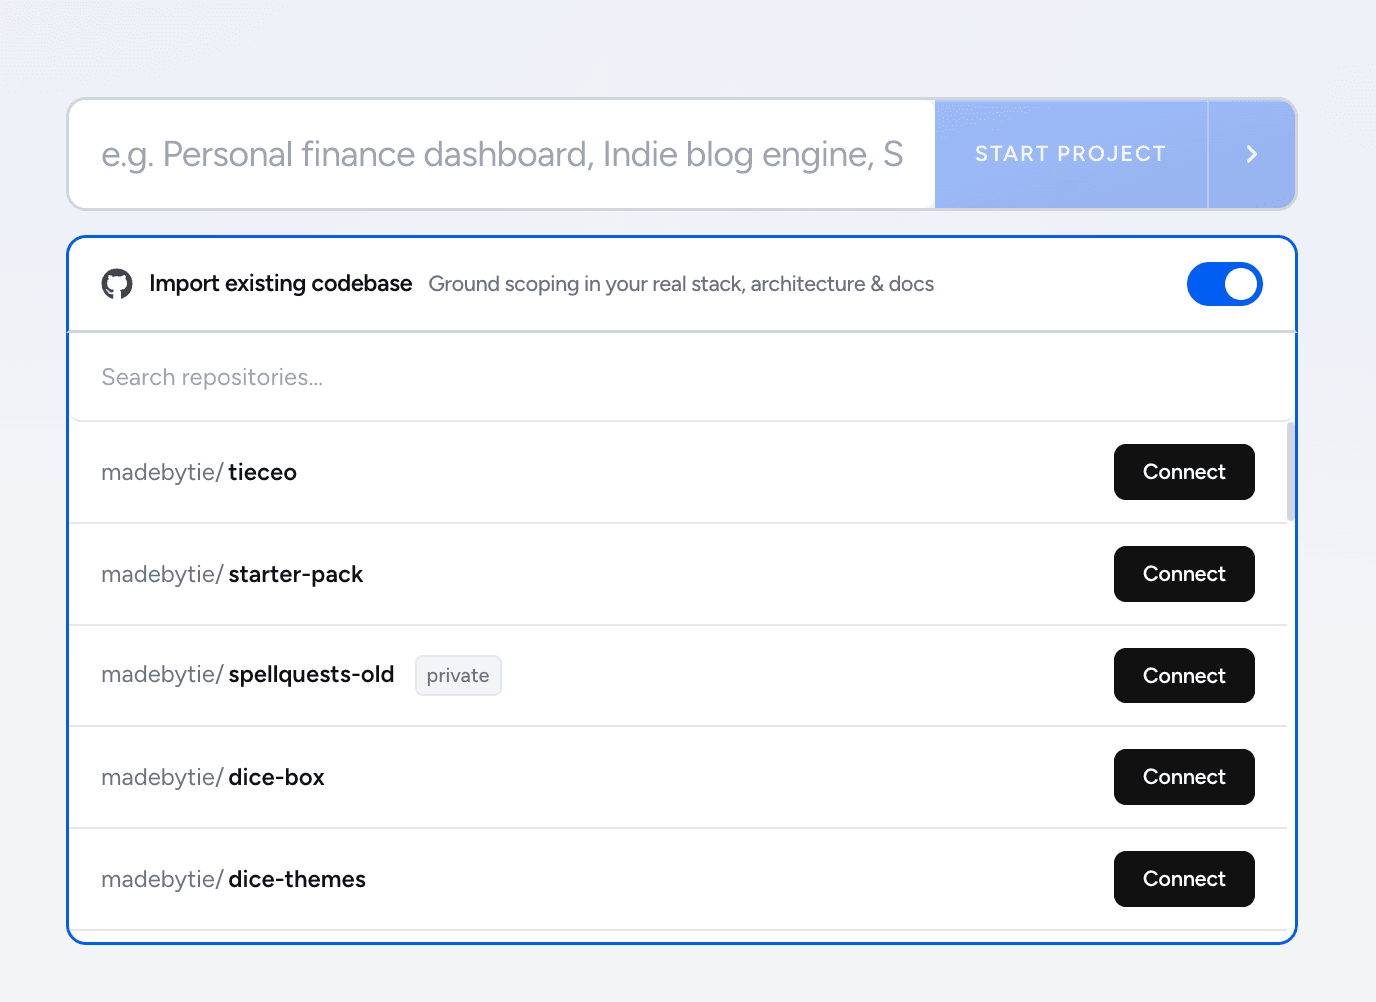
Task: Select the madebytie/tieceo repository name
Action: coord(199,472)
